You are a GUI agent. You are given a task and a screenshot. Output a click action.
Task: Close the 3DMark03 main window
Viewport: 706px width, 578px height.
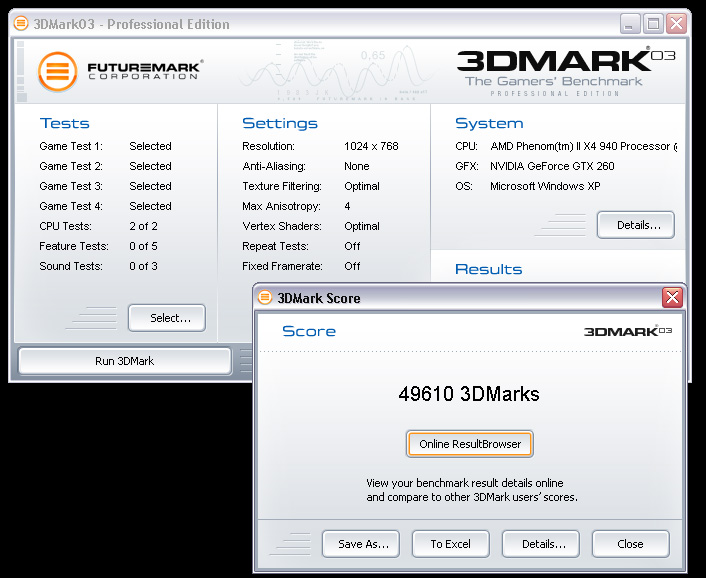[x=676, y=23]
